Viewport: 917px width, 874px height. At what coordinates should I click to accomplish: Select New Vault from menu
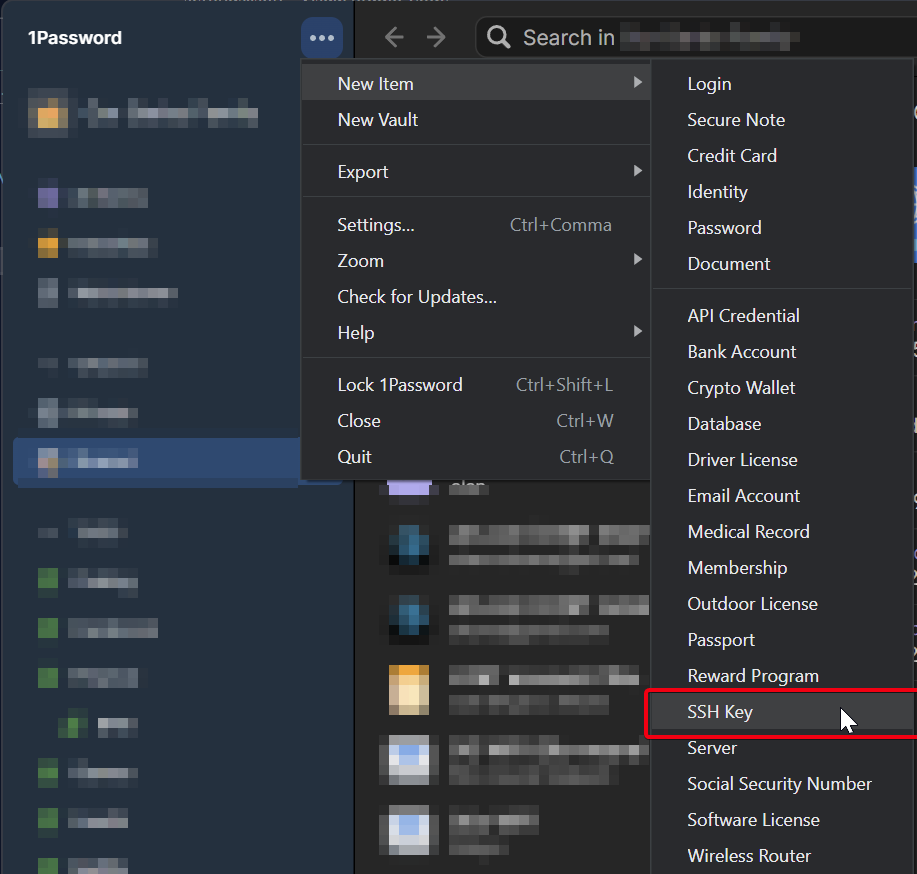click(378, 120)
